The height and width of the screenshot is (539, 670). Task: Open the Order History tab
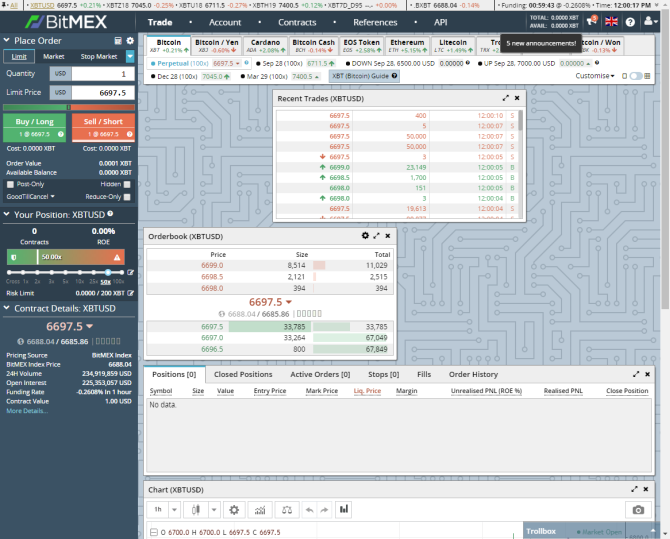(473, 374)
